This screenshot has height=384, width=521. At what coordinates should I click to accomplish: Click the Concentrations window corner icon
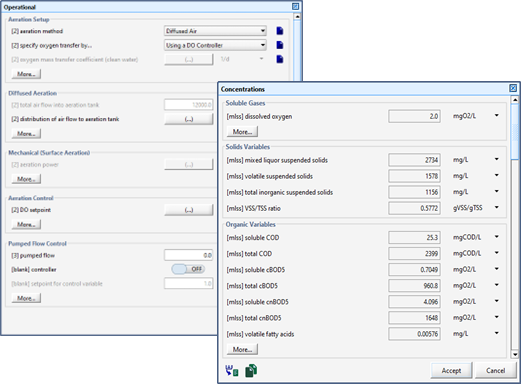513,88
